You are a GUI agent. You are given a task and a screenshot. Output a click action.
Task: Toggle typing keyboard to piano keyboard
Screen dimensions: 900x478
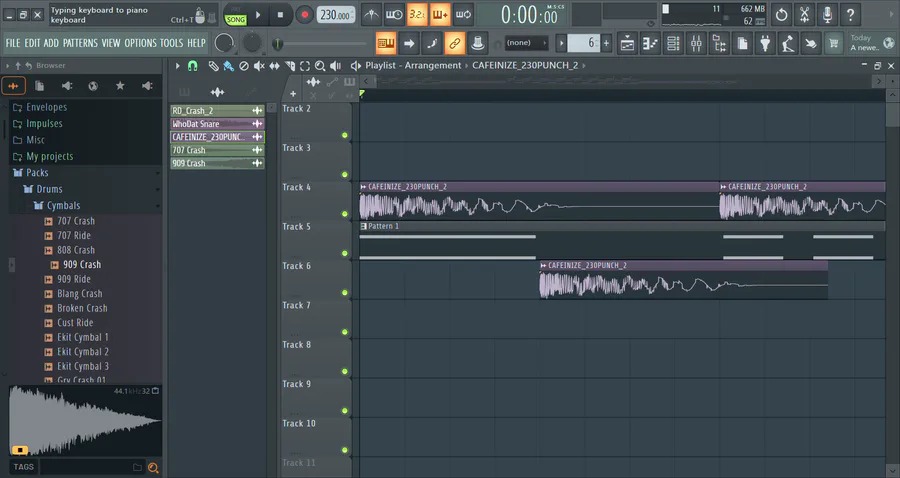tap(386, 43)
